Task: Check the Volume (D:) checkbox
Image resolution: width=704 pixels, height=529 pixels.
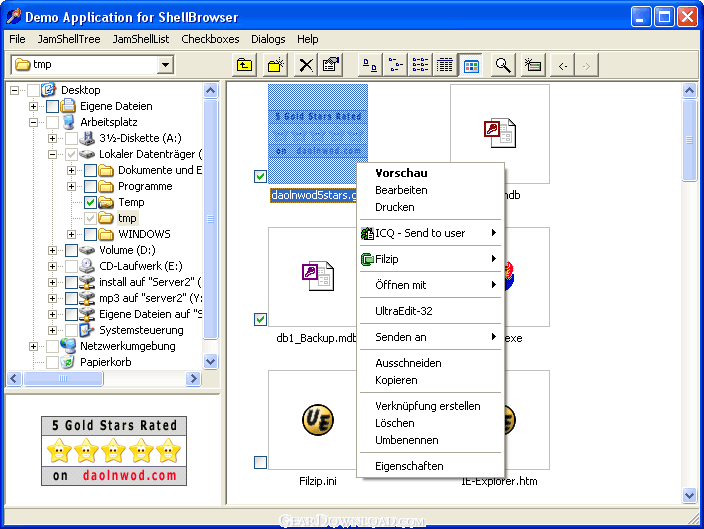Action: pos(71,250)
